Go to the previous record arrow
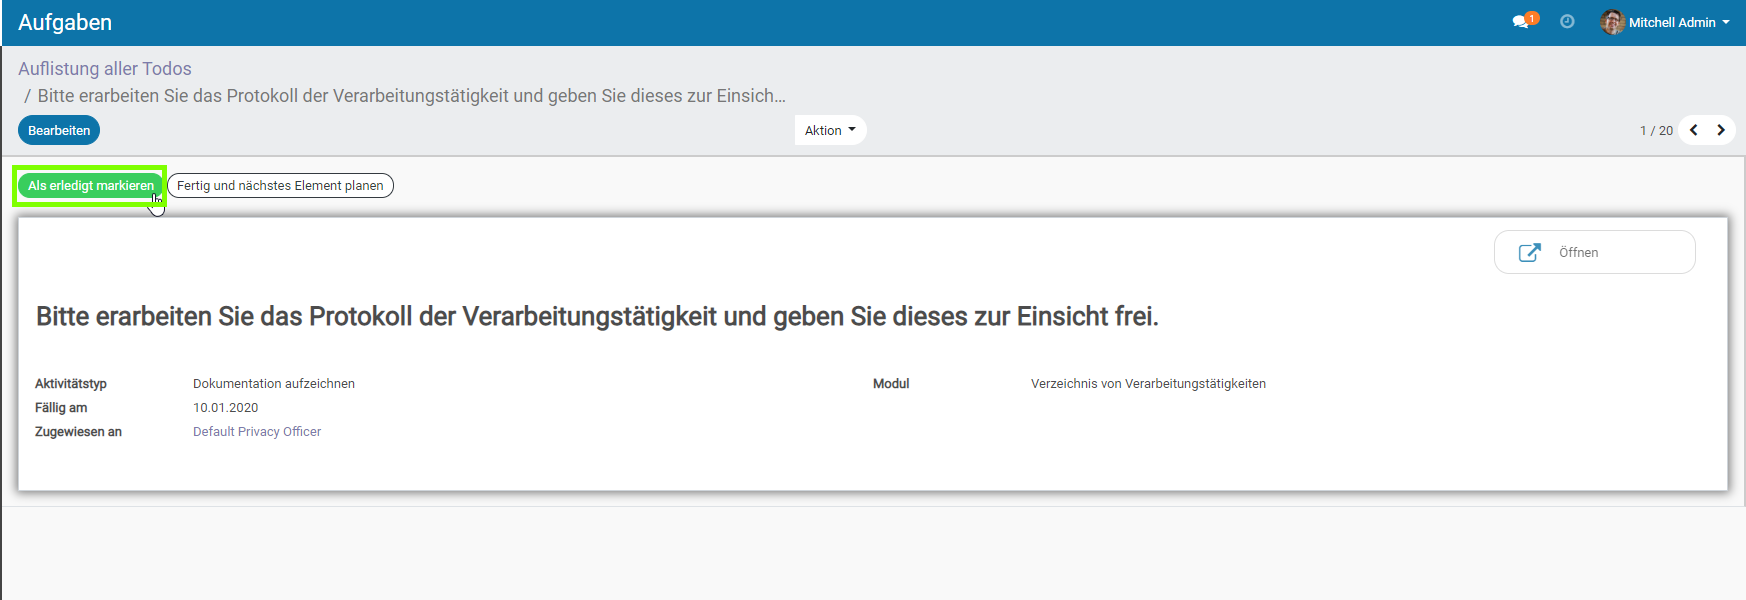Viewport: 1746px width, 600px height. pos(1694,130)
